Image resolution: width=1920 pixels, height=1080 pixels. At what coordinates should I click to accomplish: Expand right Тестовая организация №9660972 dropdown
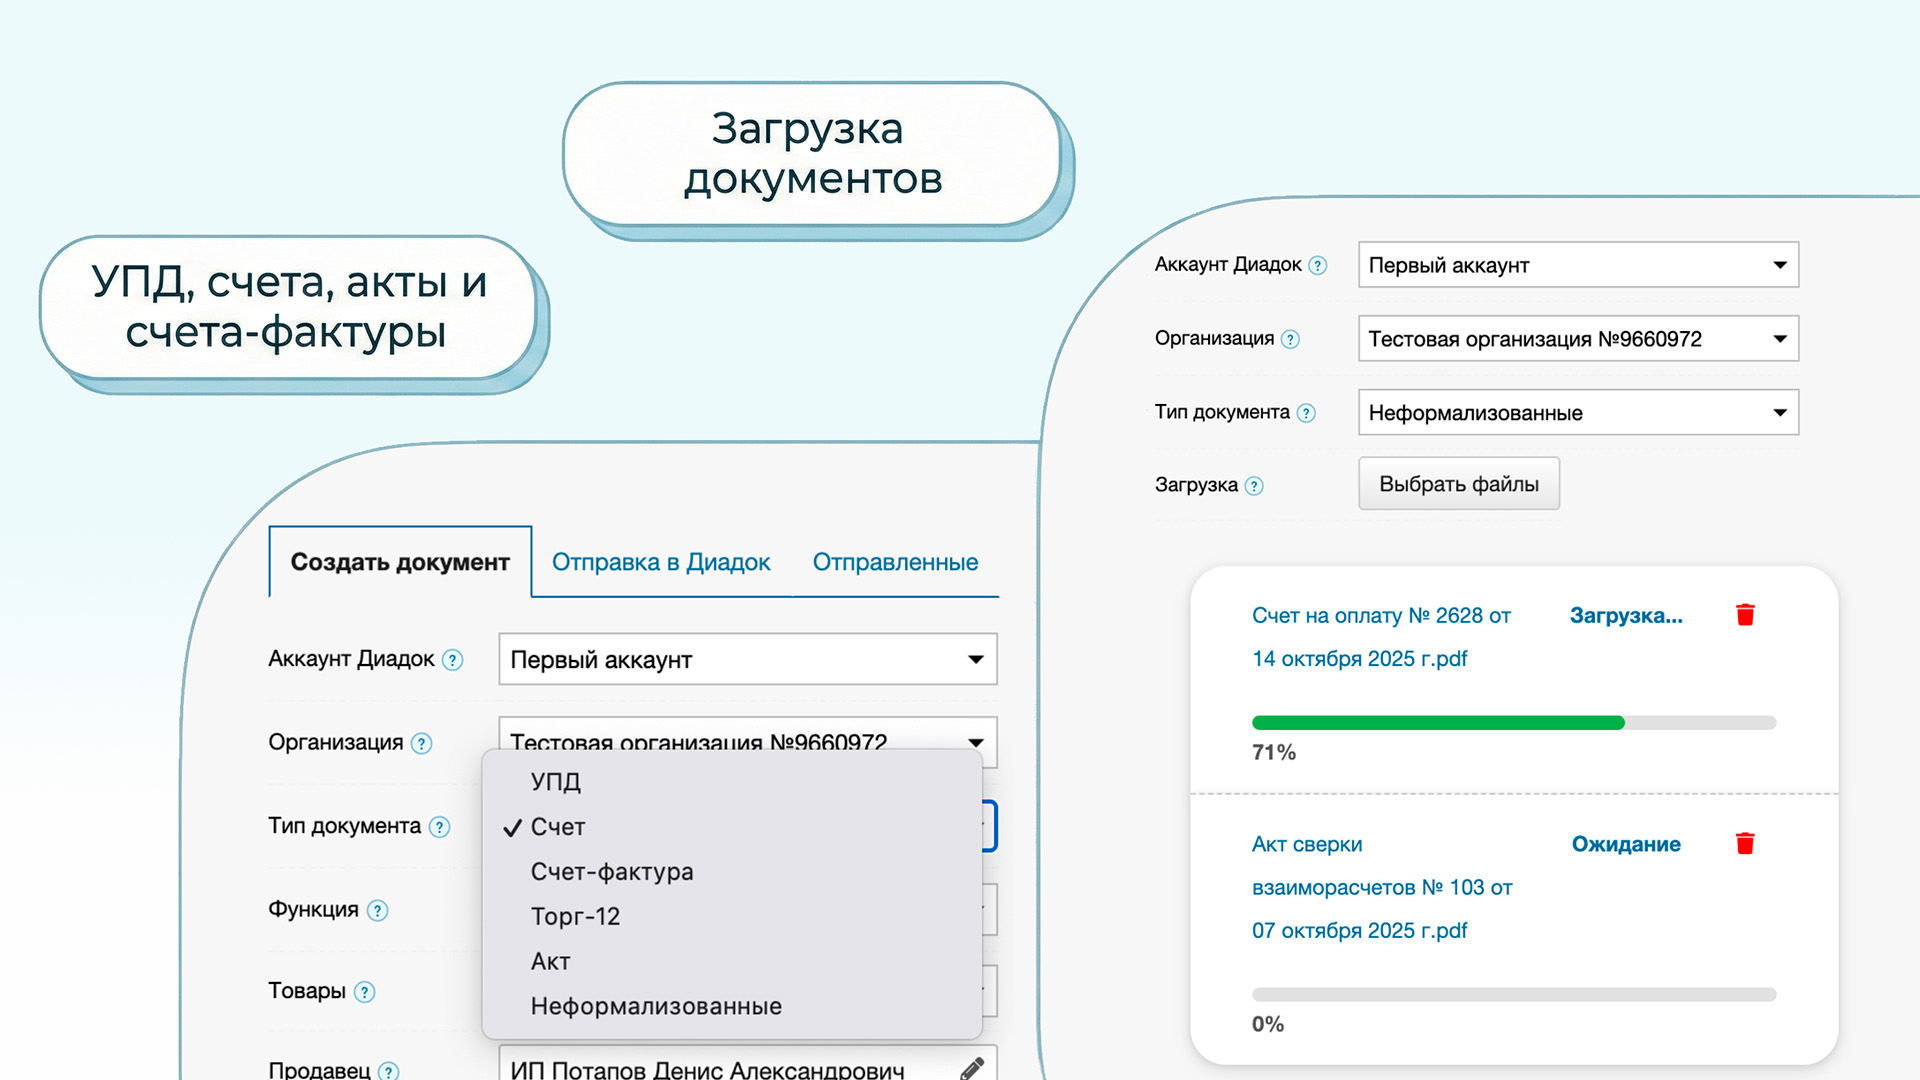point(1578,339)
